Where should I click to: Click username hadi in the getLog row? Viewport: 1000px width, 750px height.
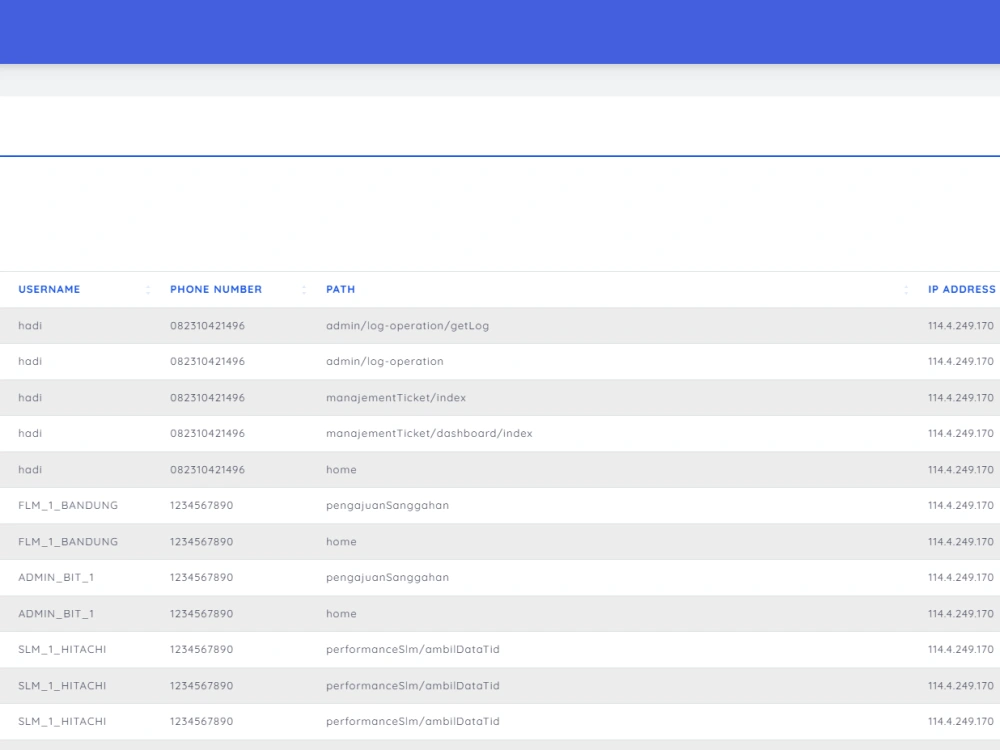[x=30, y=326]
